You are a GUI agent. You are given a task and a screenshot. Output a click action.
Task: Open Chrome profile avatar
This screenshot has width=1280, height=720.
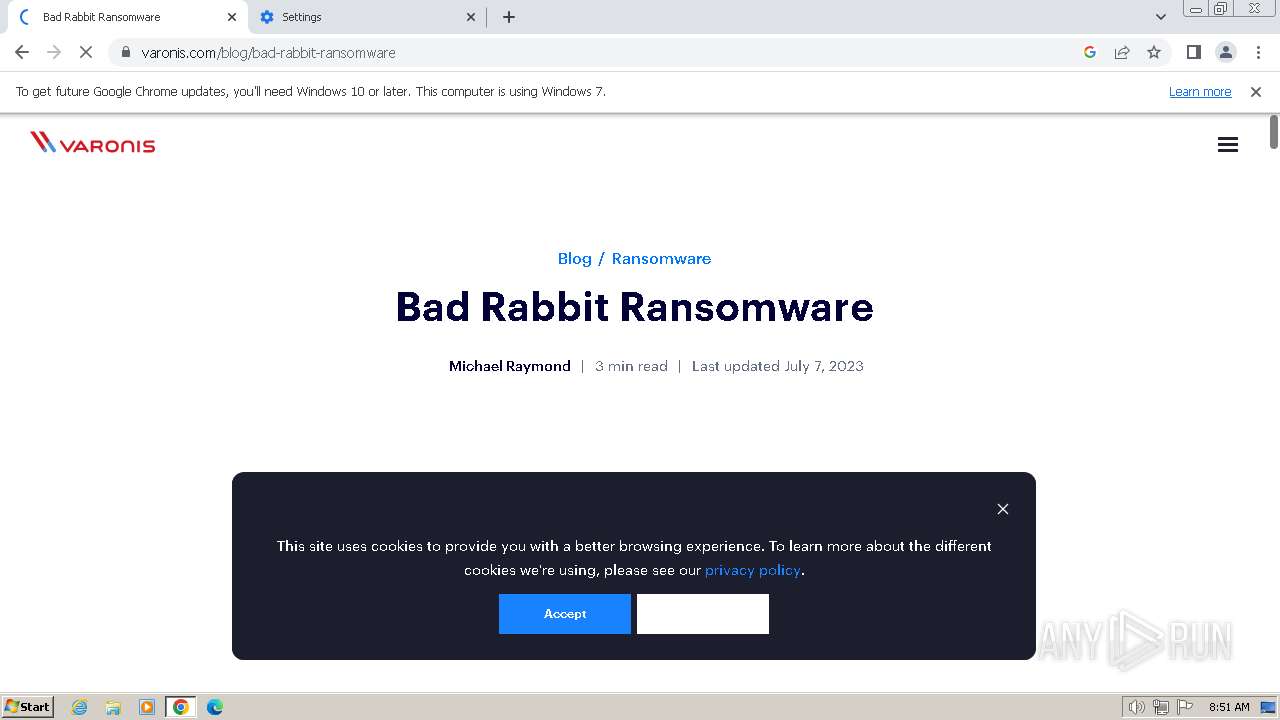coord(1226,52)
